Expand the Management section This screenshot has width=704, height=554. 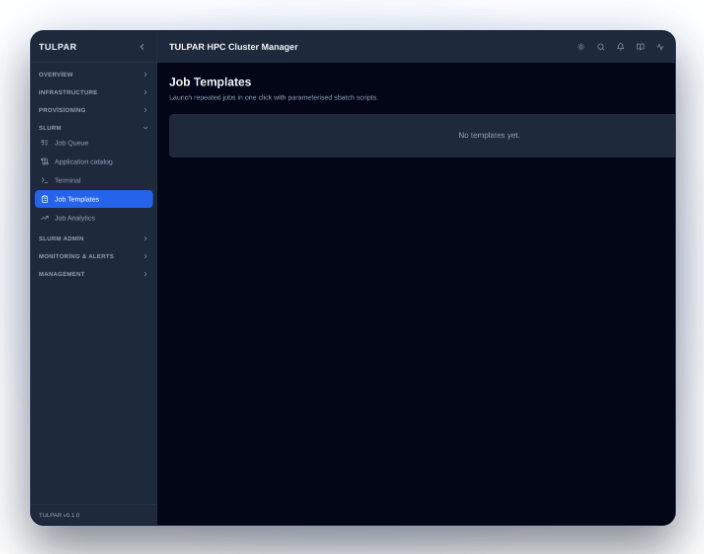[93, 274]
